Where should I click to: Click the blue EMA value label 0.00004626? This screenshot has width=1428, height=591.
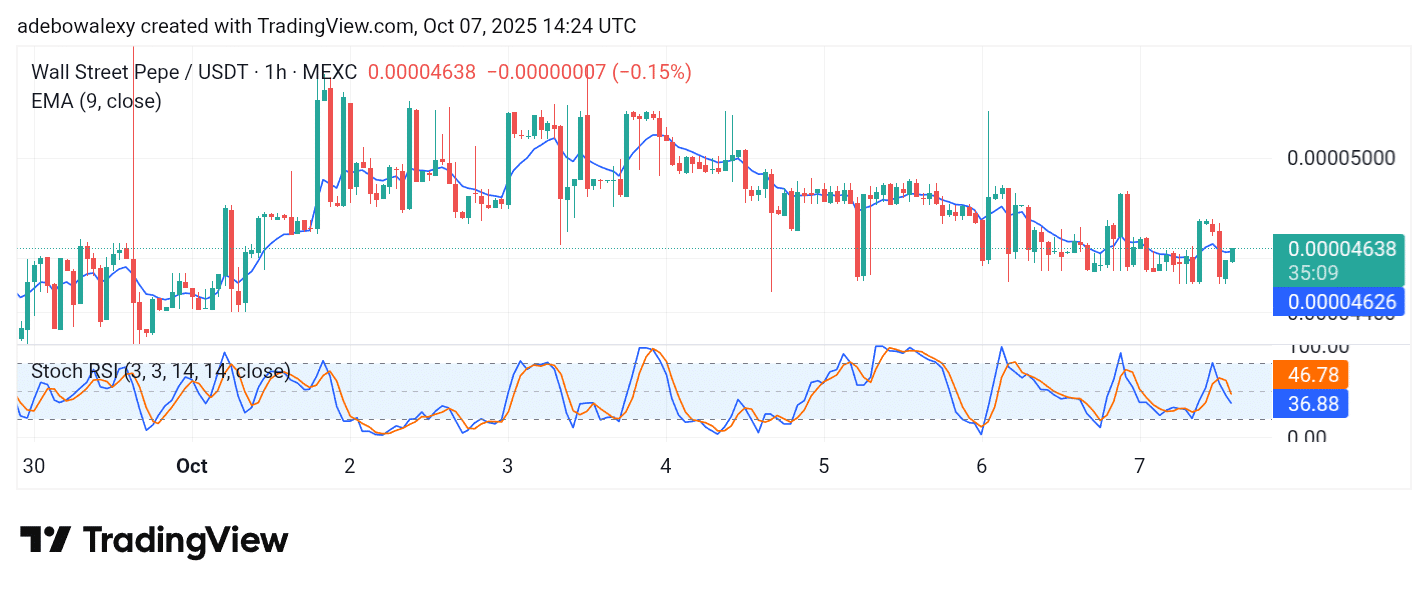[x=1341, y=301]
